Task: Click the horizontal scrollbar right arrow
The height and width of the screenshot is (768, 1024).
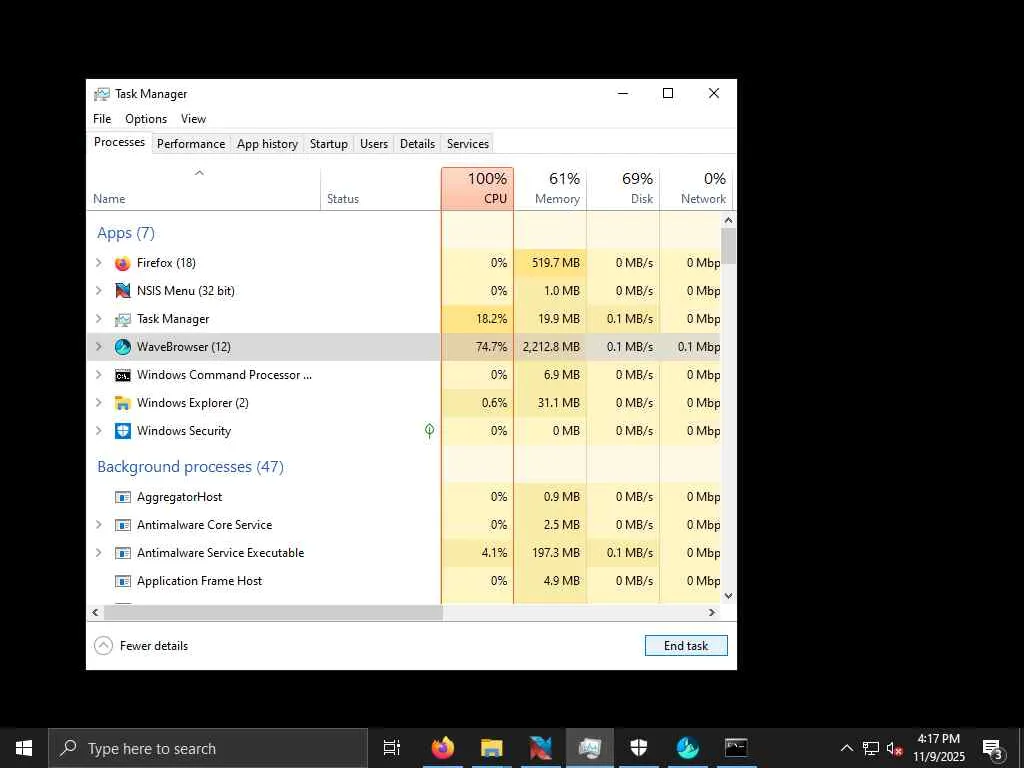Action: click(x=712, y=613)
